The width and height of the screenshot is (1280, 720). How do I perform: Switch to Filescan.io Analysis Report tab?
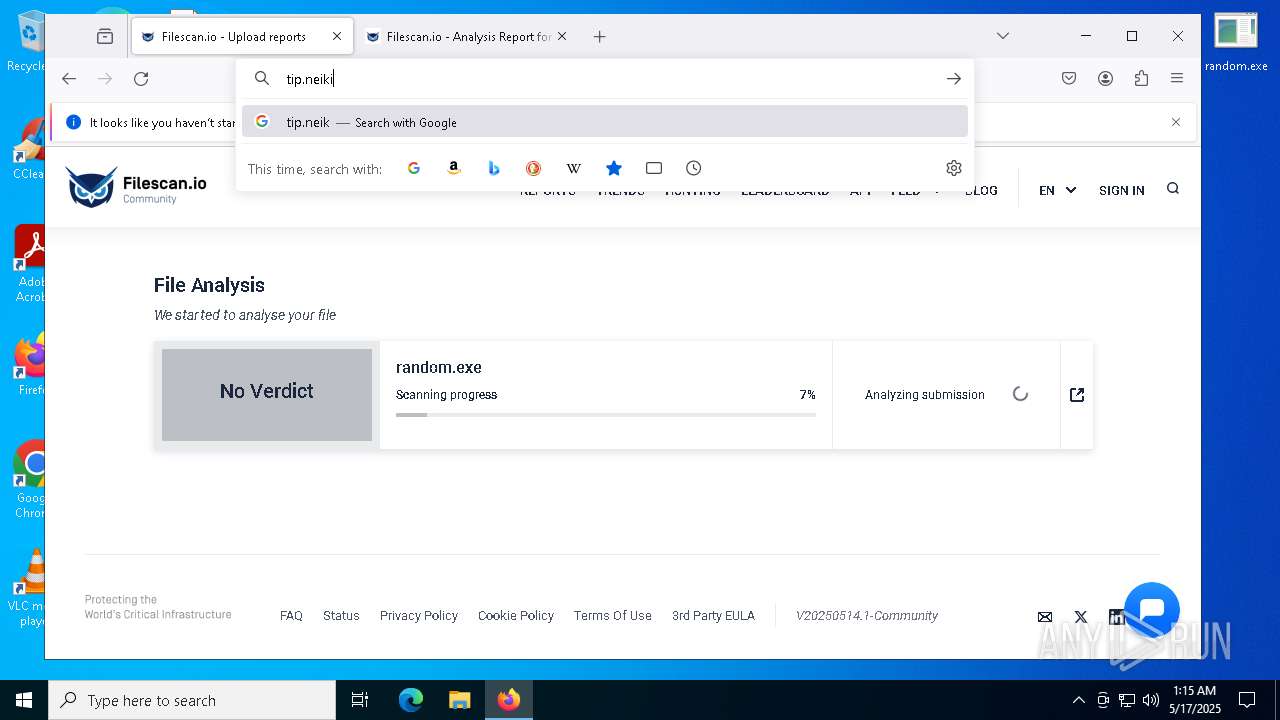pyautogui.click(x=466, y=36)
